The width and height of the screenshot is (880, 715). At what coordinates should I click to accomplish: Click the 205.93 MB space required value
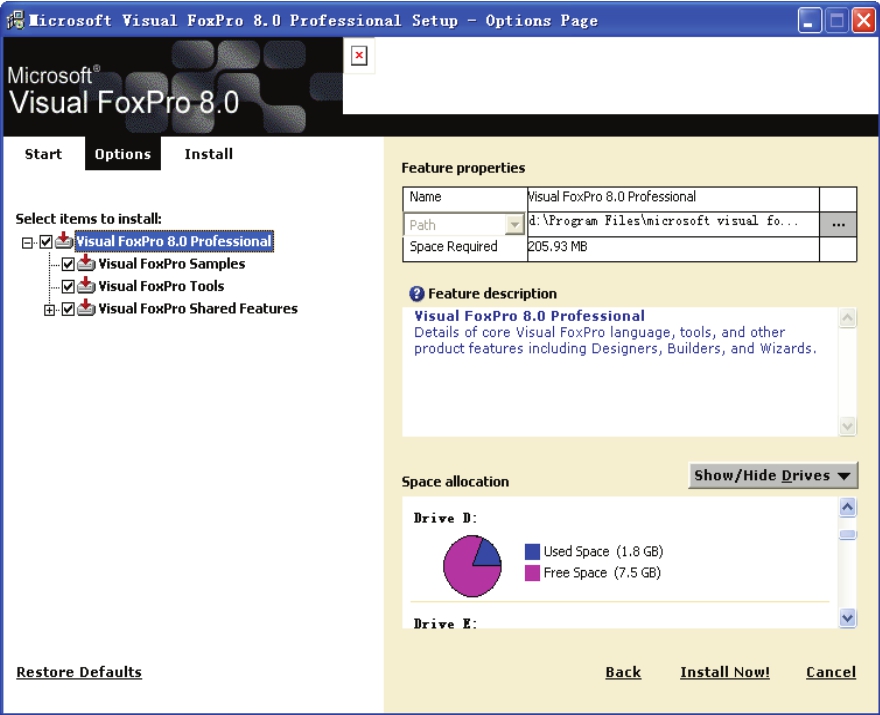tap(557, 246)
